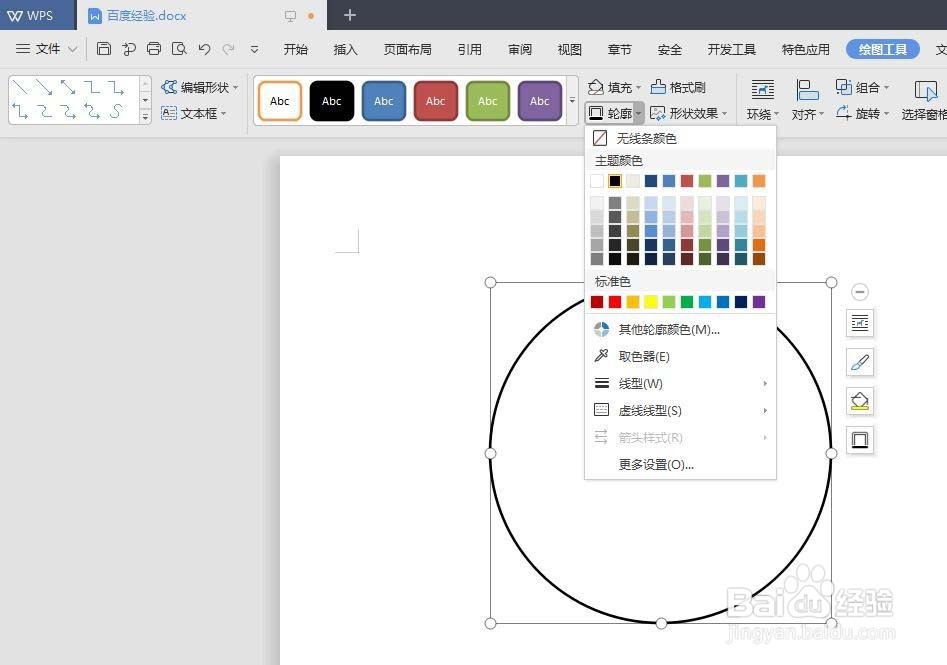The height and width of the screenshot is (665, 947).
Task: Expand the Dash Style (虚线线型) submenu
Action: pos(650,410)
